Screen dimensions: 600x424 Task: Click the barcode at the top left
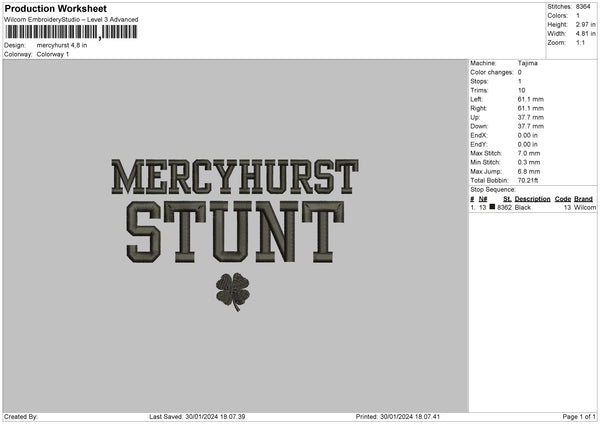tap(71, 32)
